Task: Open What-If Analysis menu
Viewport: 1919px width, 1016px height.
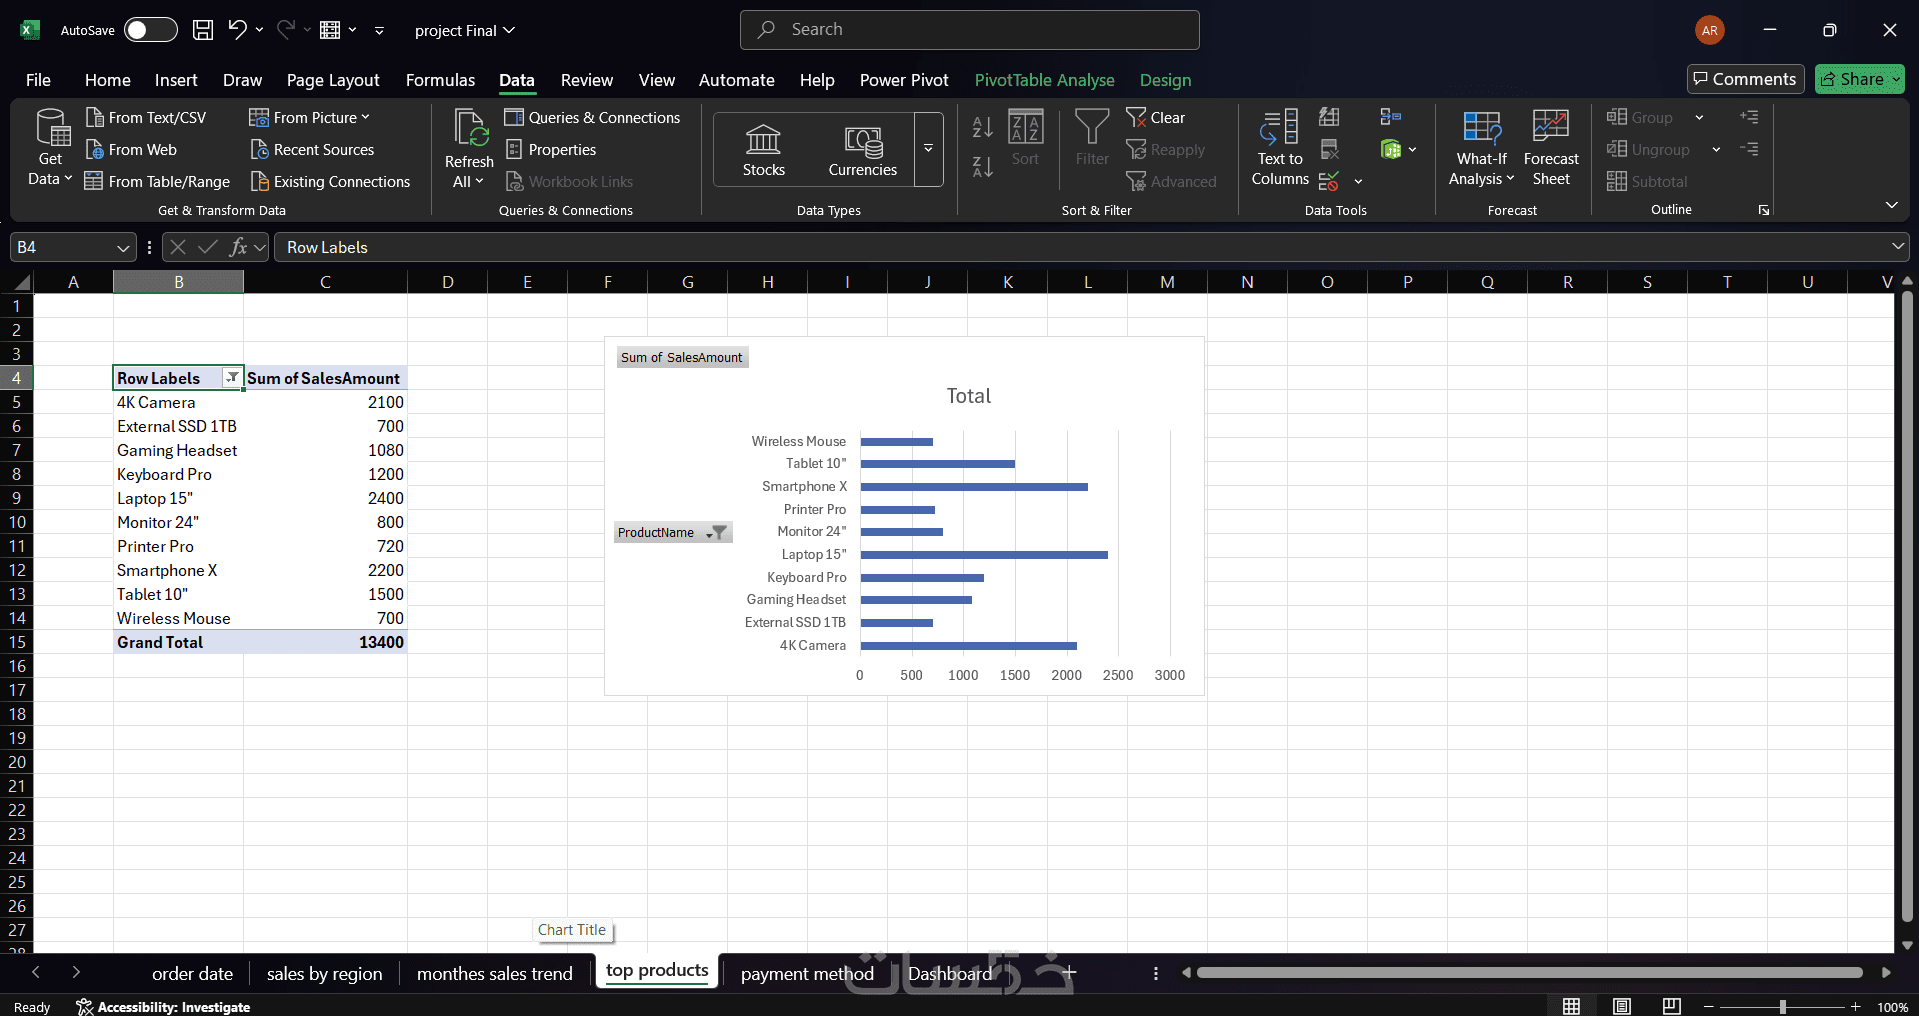Action: 1482,148
